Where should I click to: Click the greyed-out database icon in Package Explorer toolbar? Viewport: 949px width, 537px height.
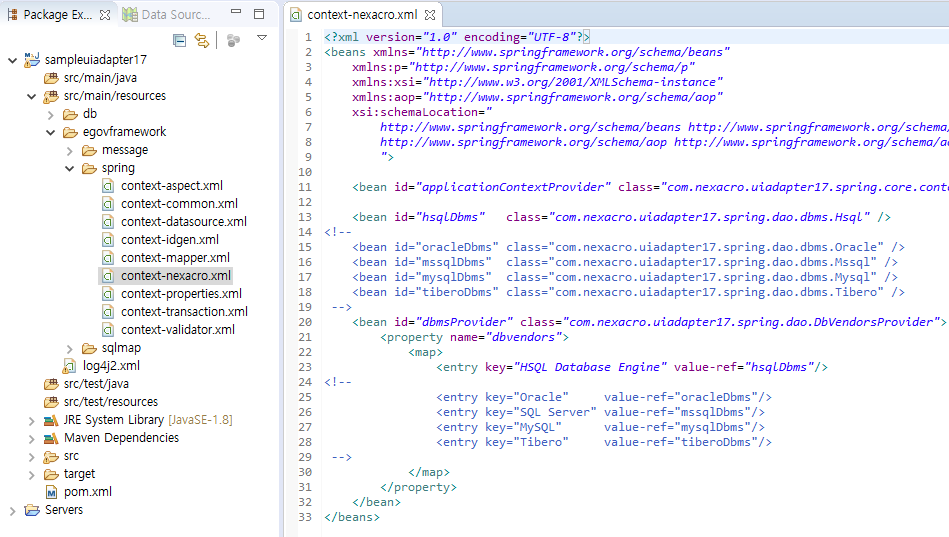click(233, 40)
